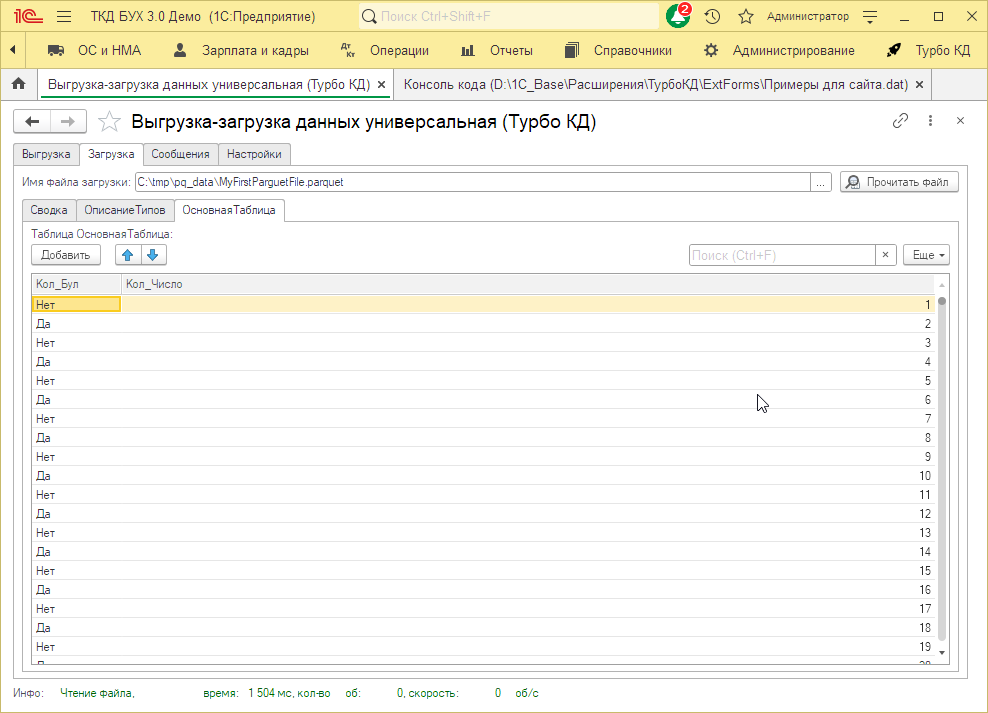Click the Добавить button
988x713 pixels.
(x=66, y=255)
